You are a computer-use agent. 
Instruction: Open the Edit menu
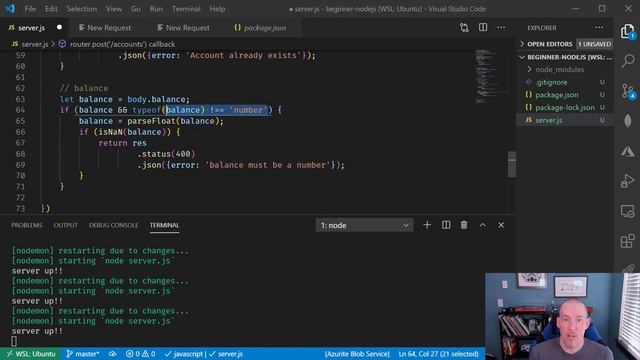tap(51, 9)
